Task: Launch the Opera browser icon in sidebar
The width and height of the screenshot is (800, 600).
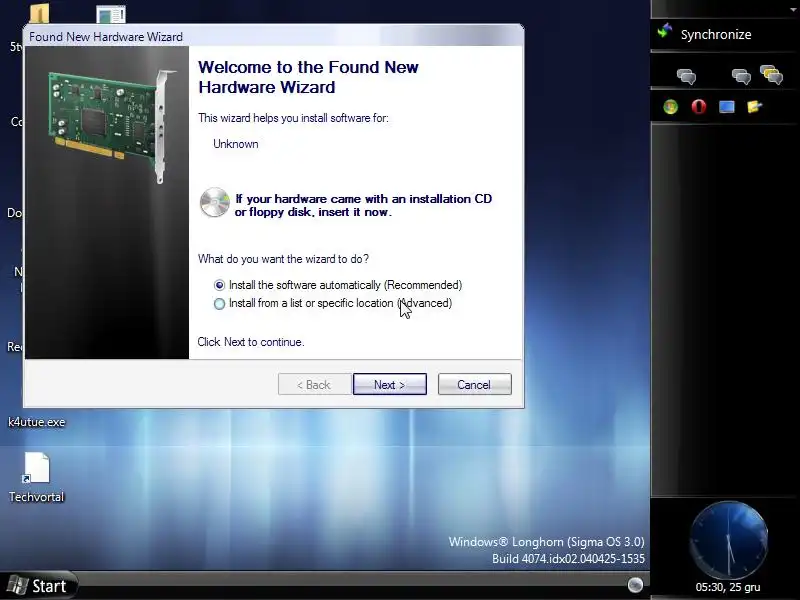Action: pyautogui.click(x=698, y=107)
